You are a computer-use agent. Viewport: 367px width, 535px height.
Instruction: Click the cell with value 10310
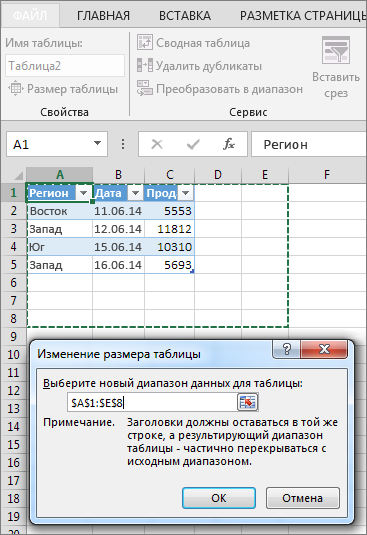pos(170,247)
